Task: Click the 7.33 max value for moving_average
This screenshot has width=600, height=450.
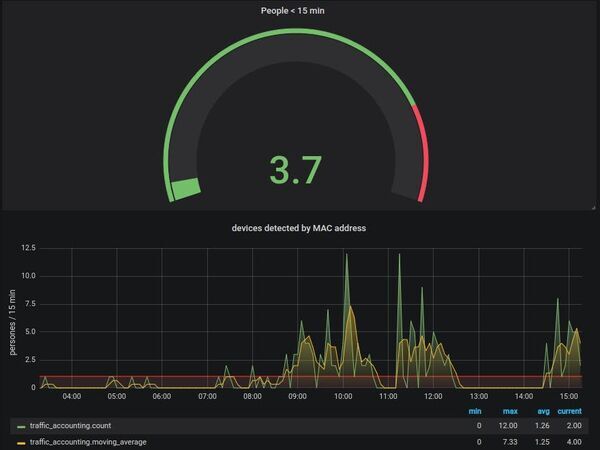Action: (511, 441)
